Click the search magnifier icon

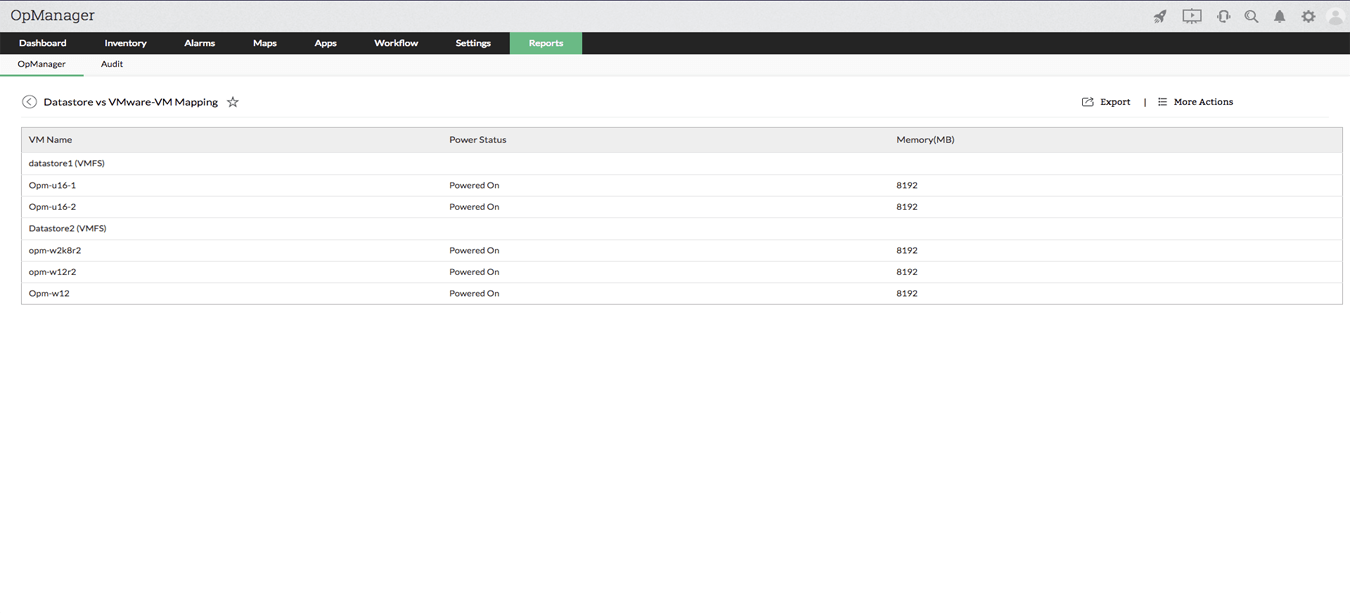1251,16
